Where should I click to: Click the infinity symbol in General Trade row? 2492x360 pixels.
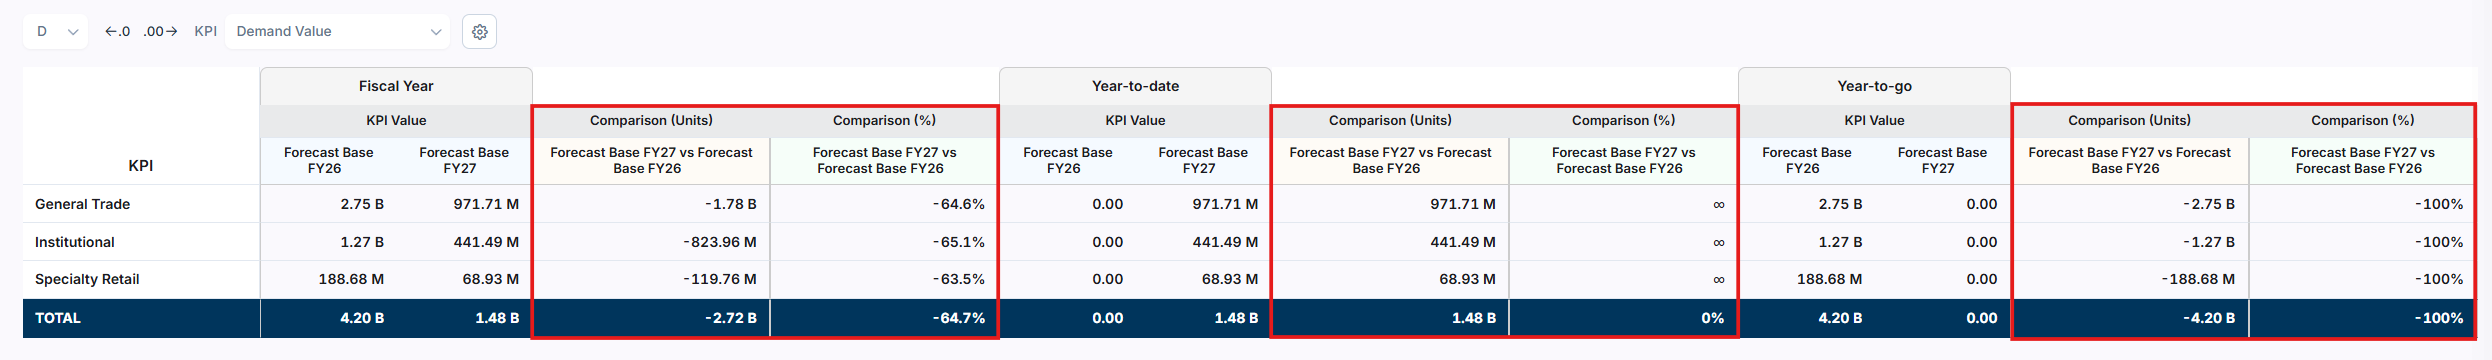[1718, 205]
